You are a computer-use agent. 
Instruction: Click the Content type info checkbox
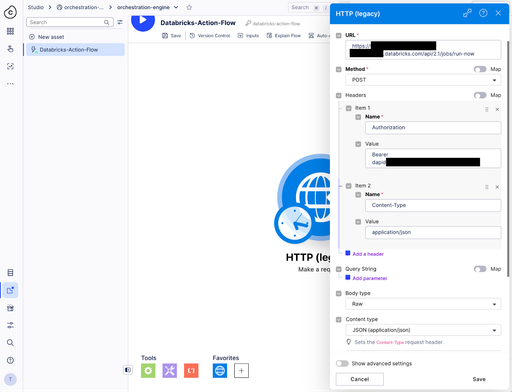coord(339,319)
